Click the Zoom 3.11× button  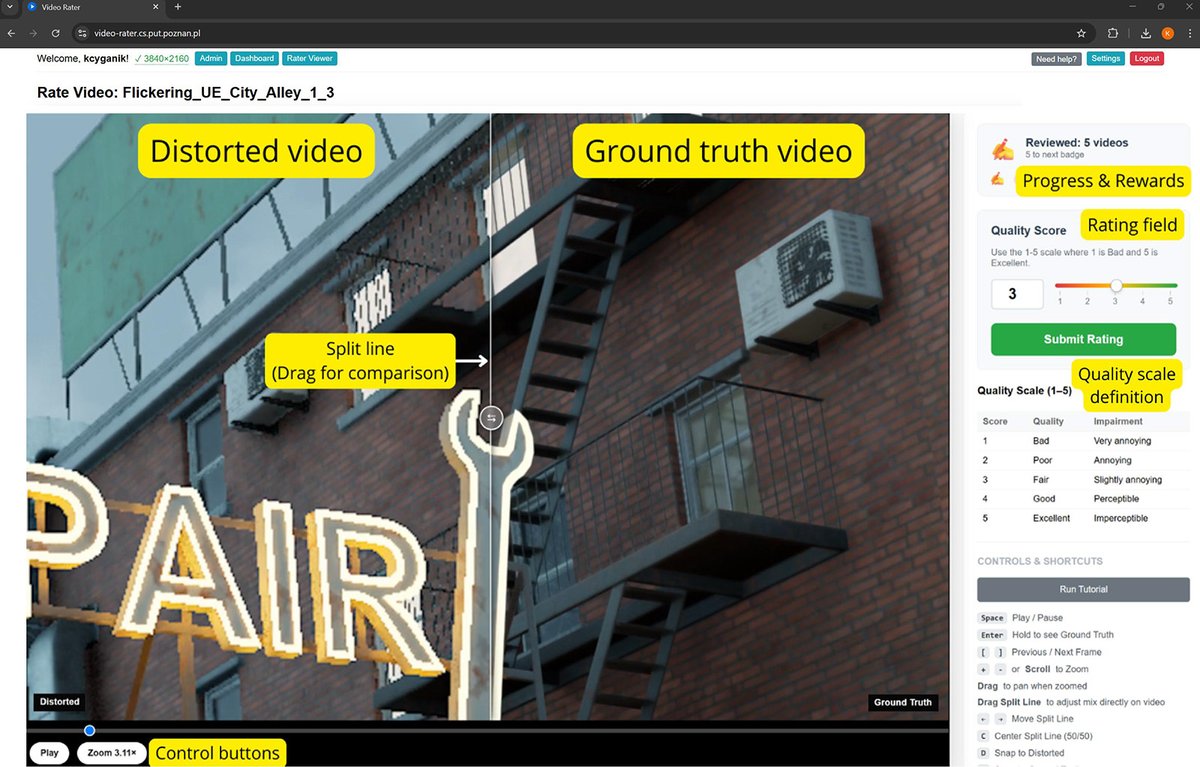112,753
